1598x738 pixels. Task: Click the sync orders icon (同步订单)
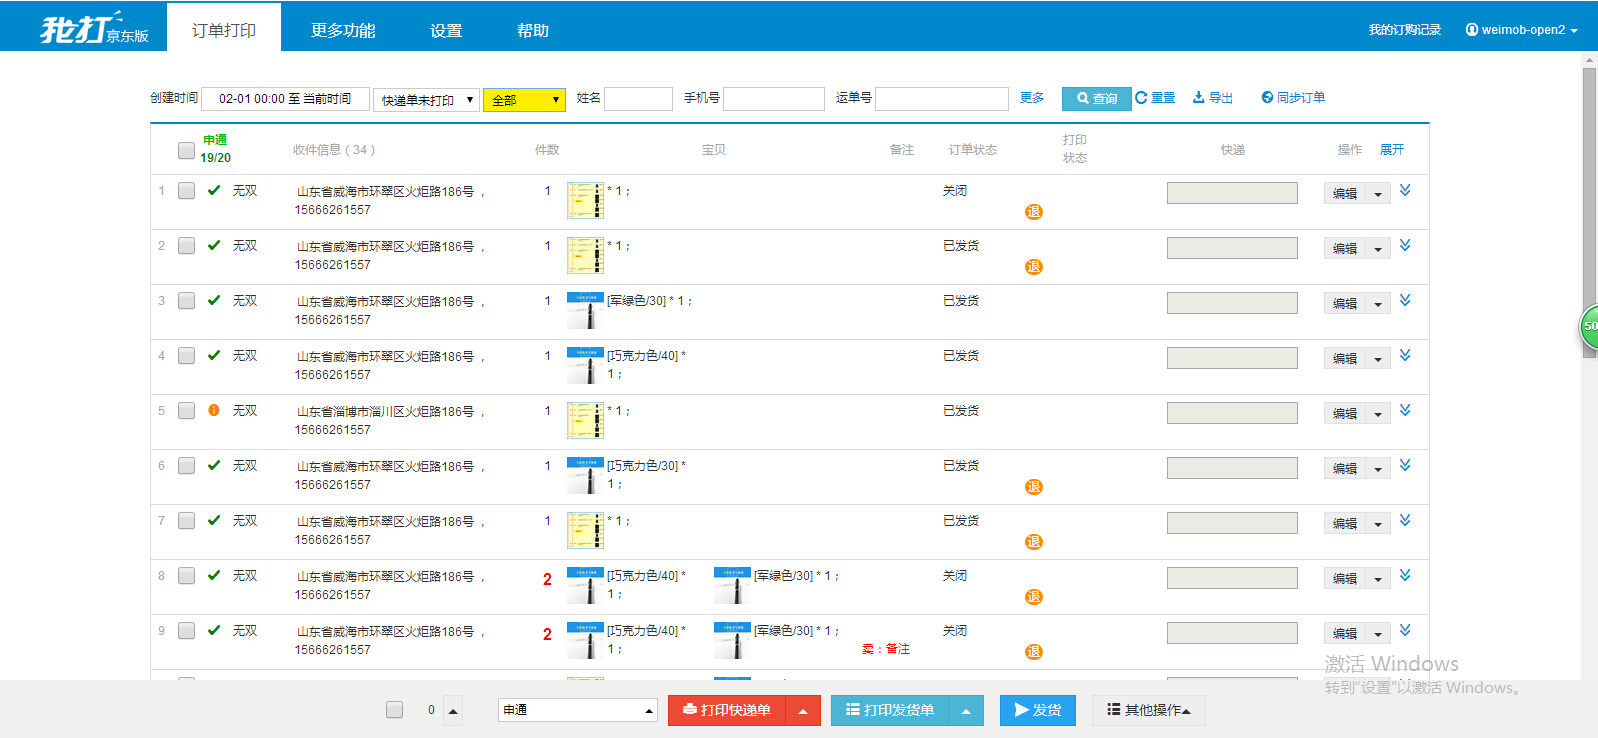(1267, 97)
